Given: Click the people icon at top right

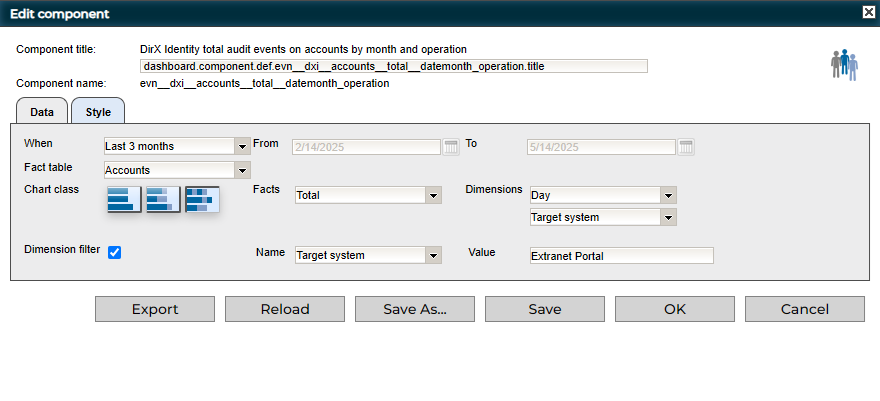Looking at the screenshot, I should tap(844, 64).
